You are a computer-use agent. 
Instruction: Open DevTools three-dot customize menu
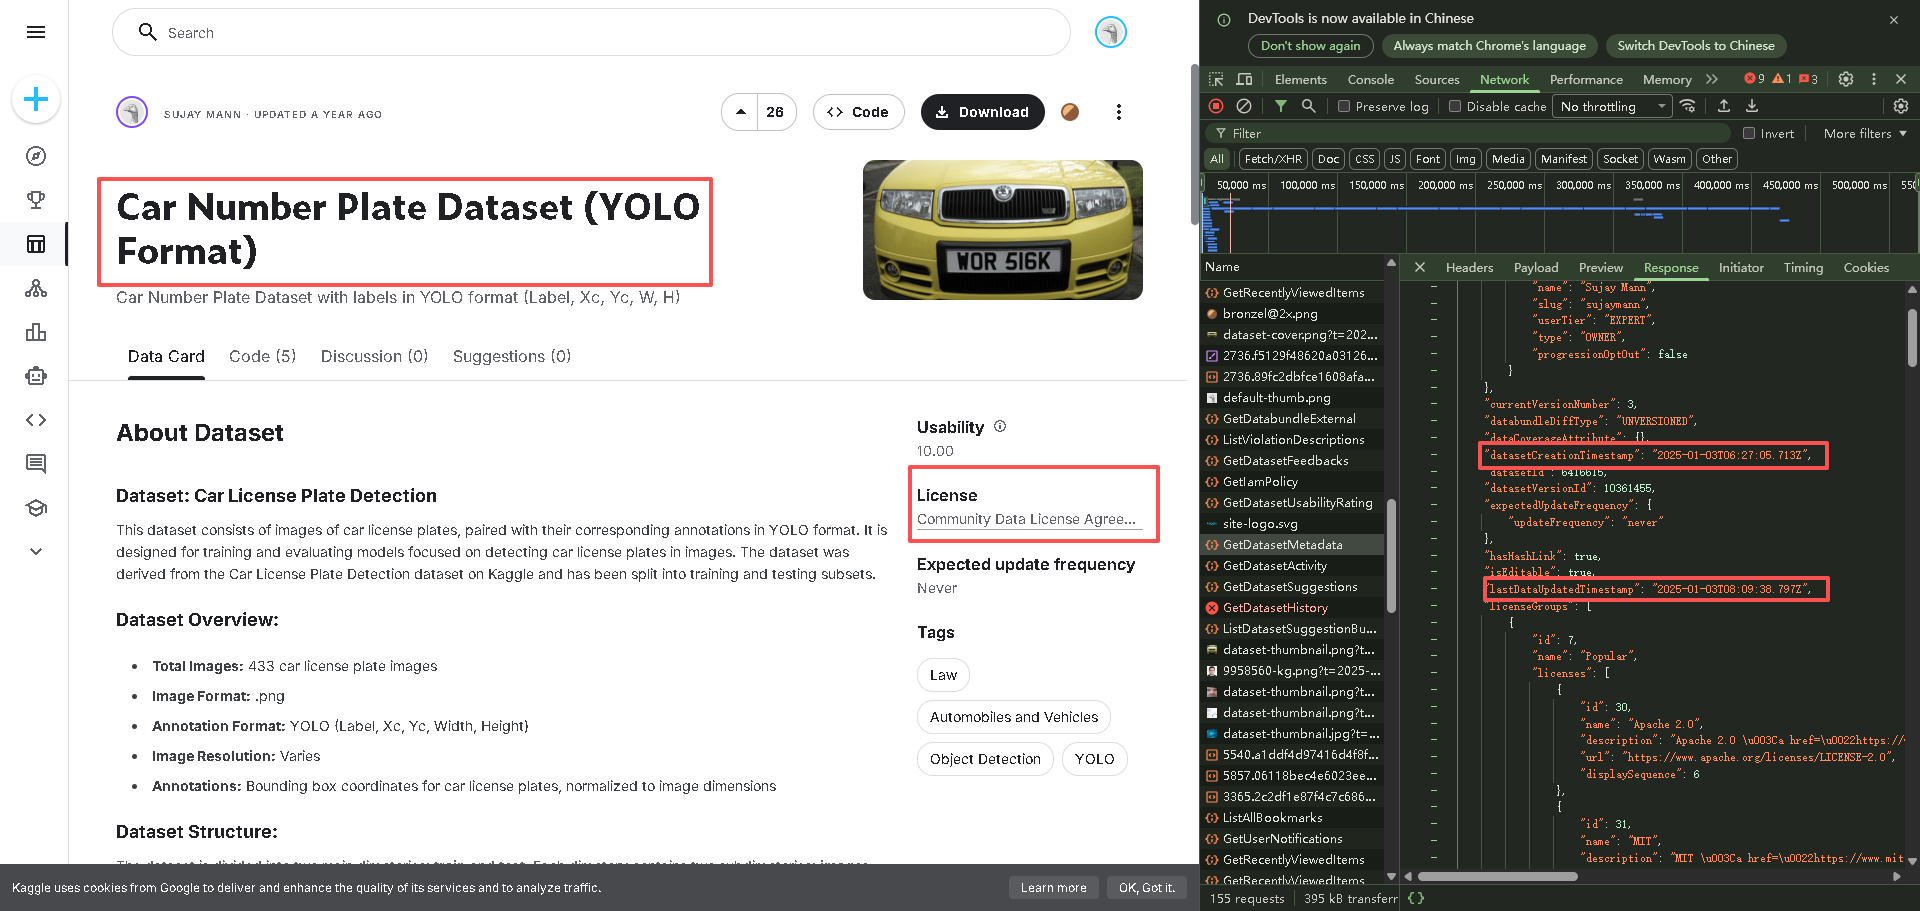(x=1874, y=79)
